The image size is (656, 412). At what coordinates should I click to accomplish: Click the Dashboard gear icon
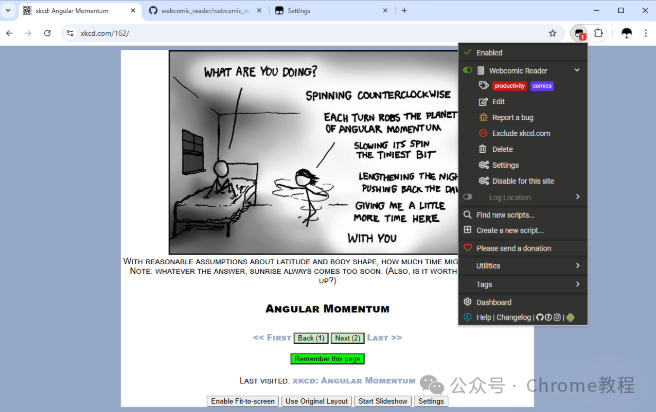coord(468,302)
